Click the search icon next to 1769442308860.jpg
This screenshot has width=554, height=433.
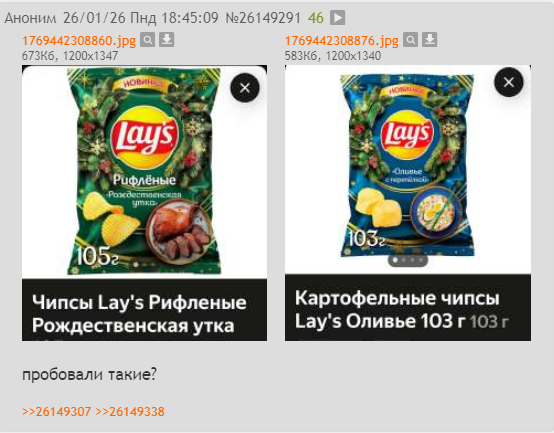tap(147, 40)
